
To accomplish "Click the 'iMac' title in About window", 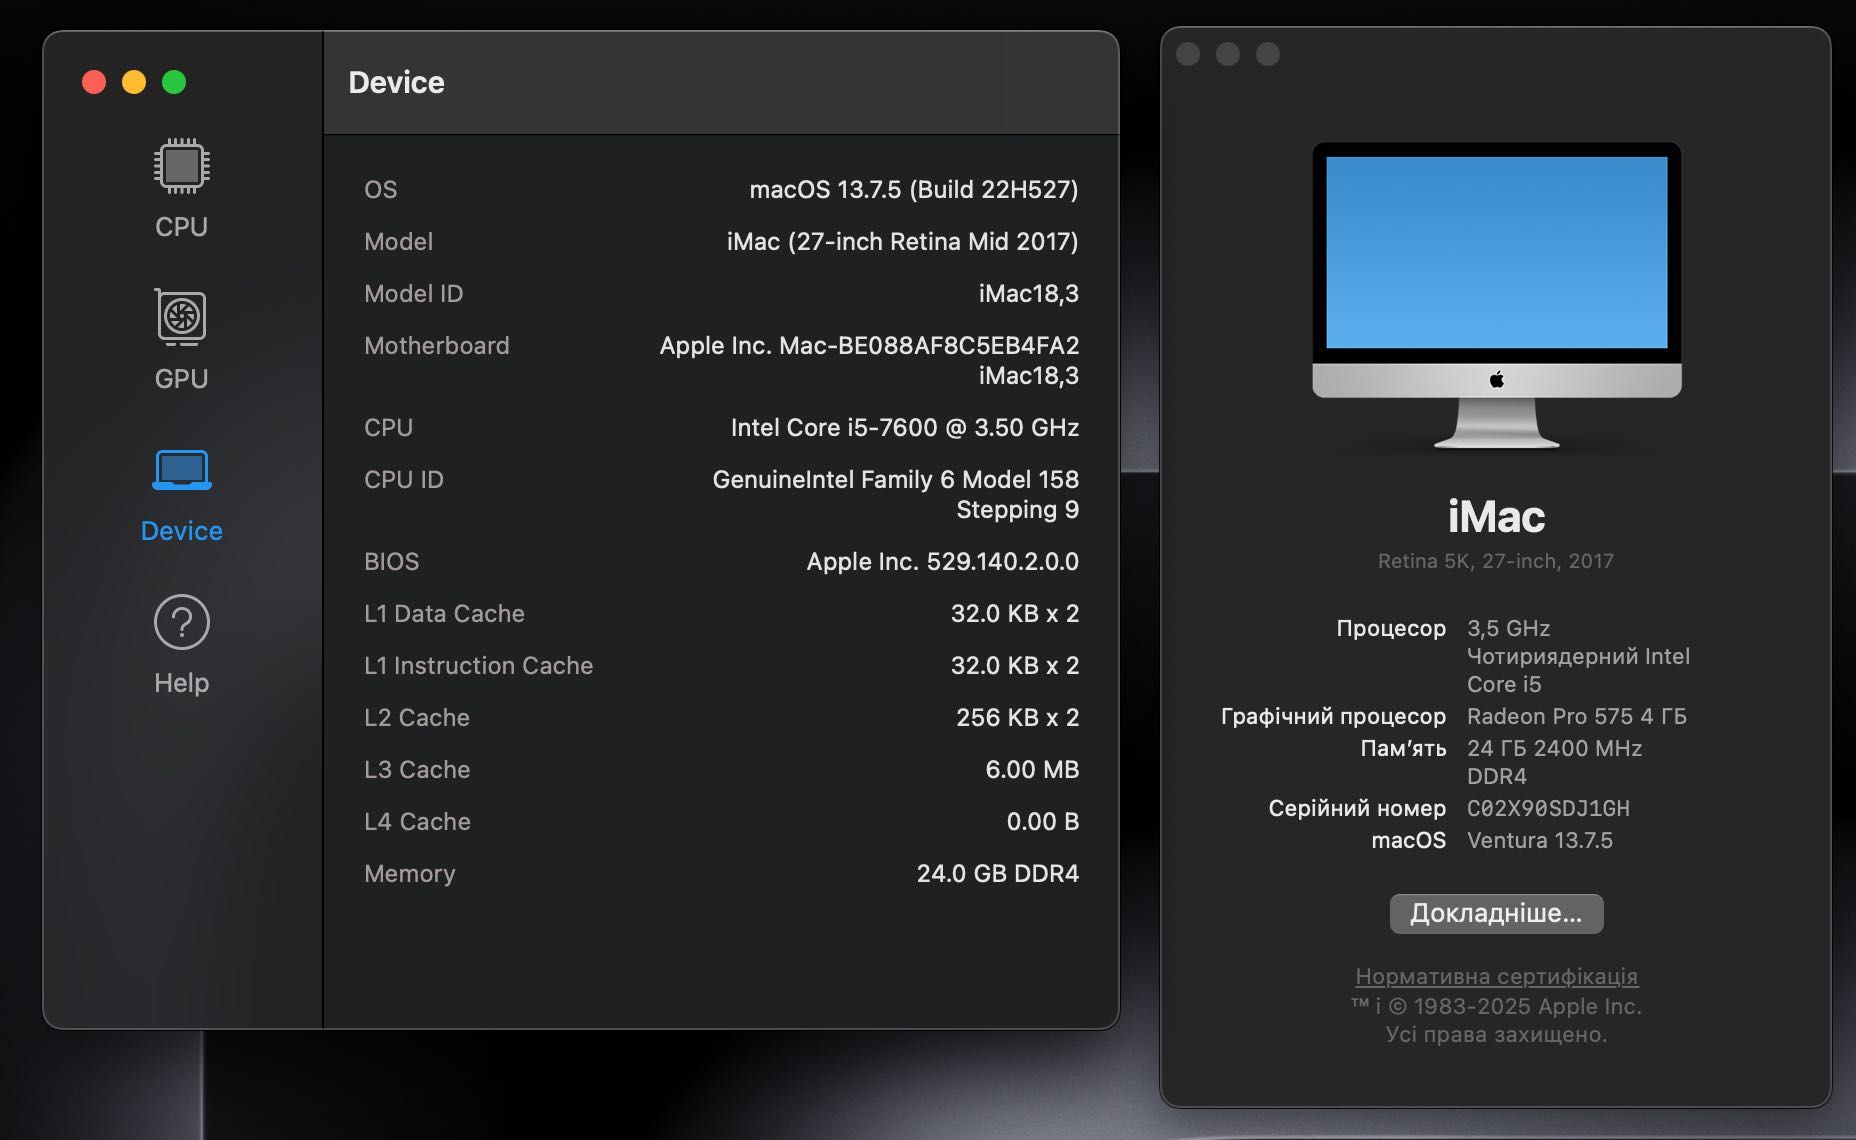I will (1496, 517).
